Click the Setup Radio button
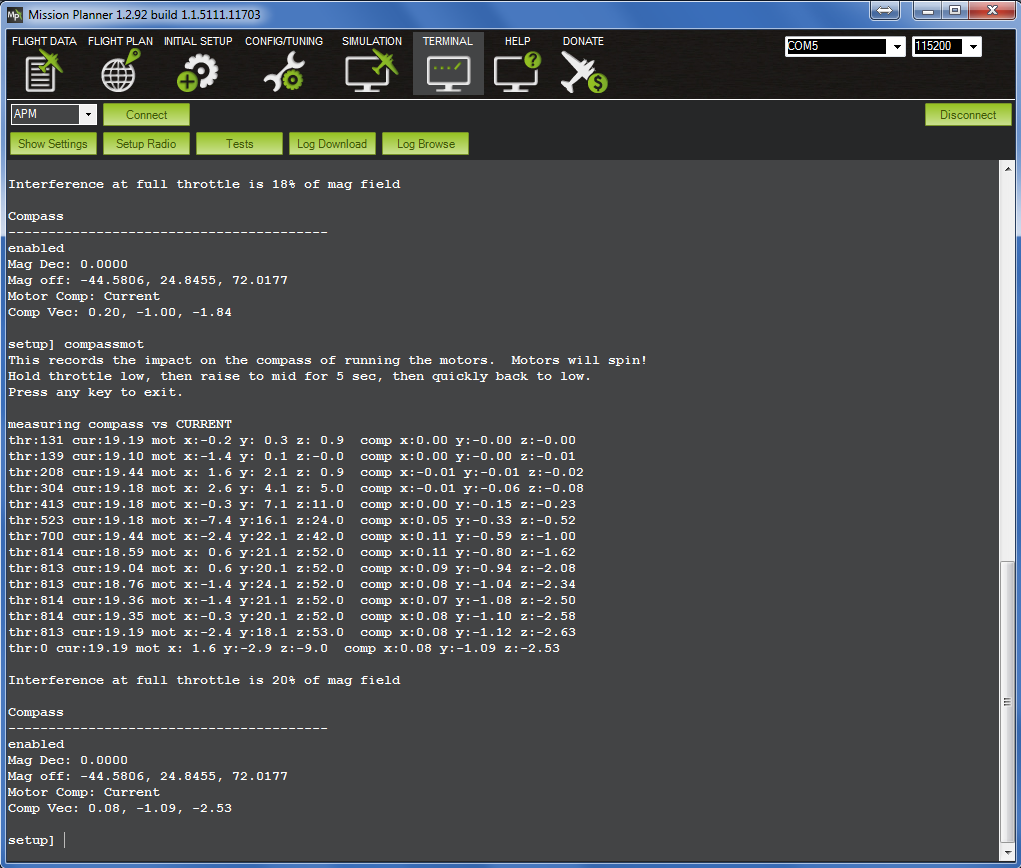The width and height of the screenshot is (1021, 868). 146,144
